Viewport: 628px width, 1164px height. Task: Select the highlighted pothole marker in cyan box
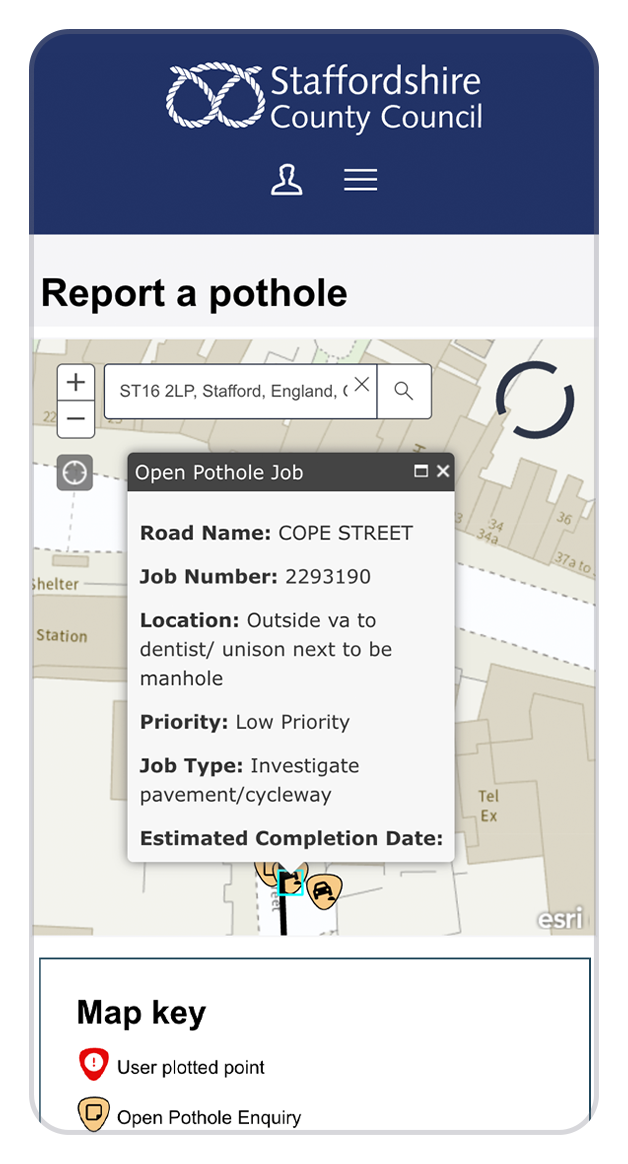click(x=290, y=882)
